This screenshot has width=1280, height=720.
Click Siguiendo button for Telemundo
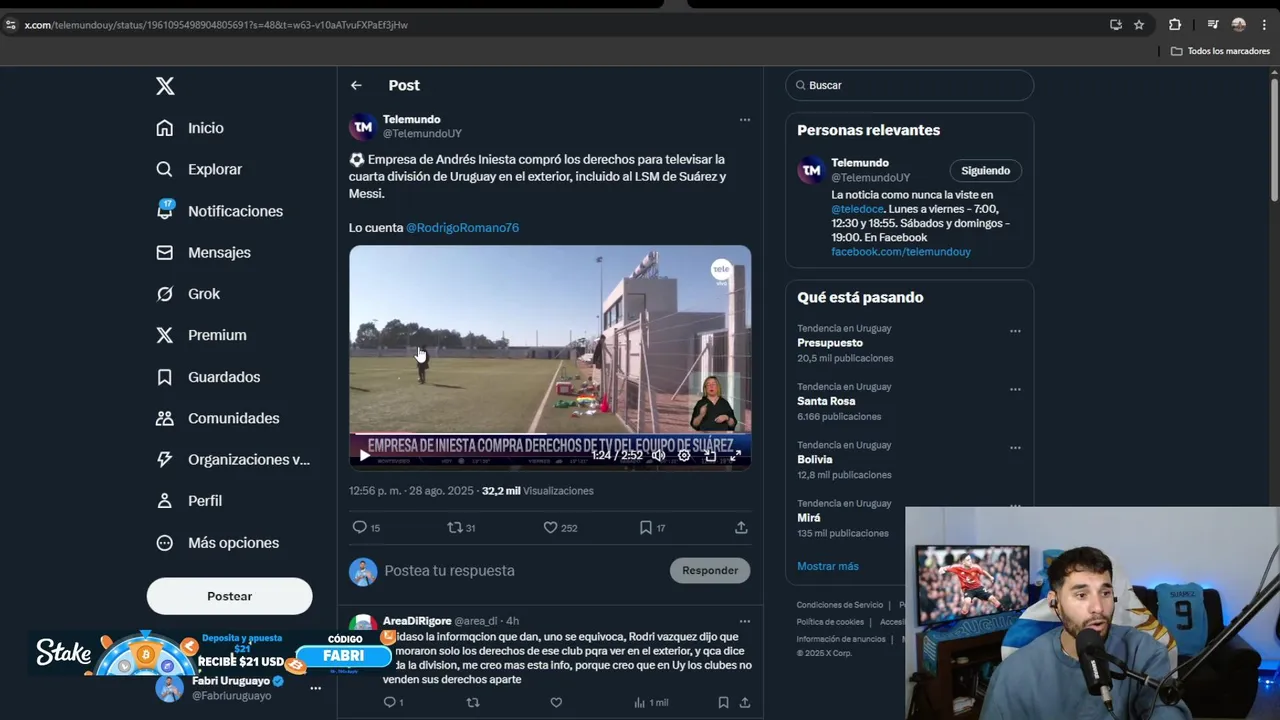pyautogui.click(x=986, y=171)
